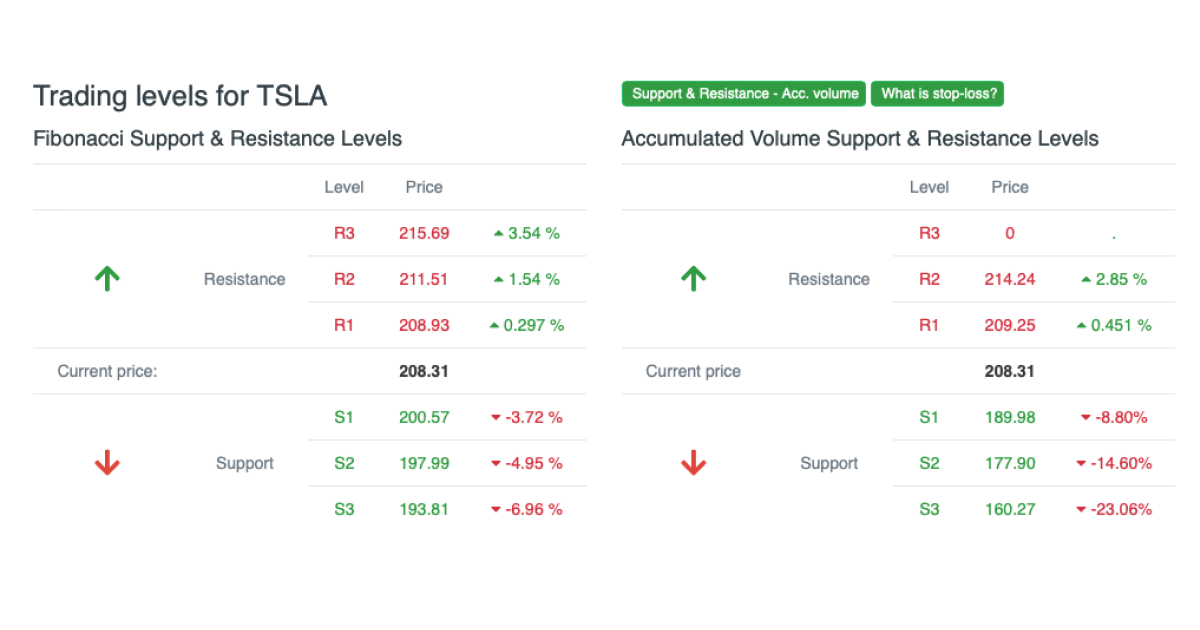Screen dimensions: 1200x630
Task: Click the R3 level in Fibonacci table
Action: point(344,233)
